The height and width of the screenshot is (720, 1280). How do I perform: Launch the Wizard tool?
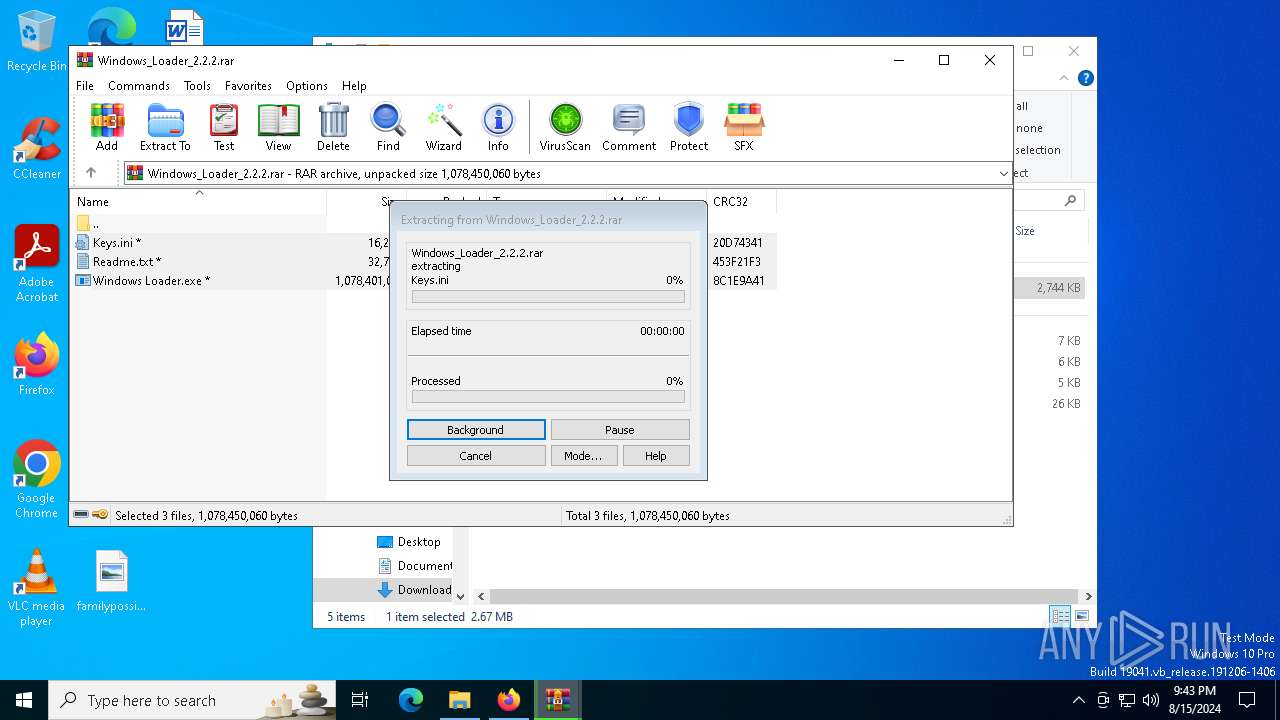[x=444, y=127]
